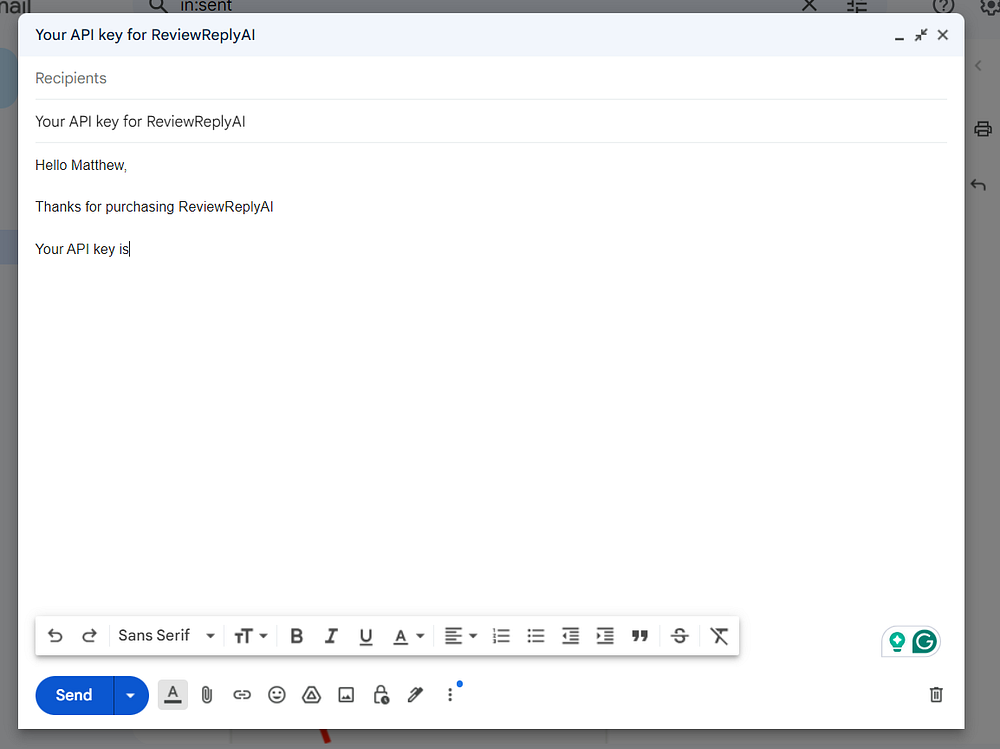This screenshot has height=749, width=1000.
Task: Send the email
Action: 74,695
